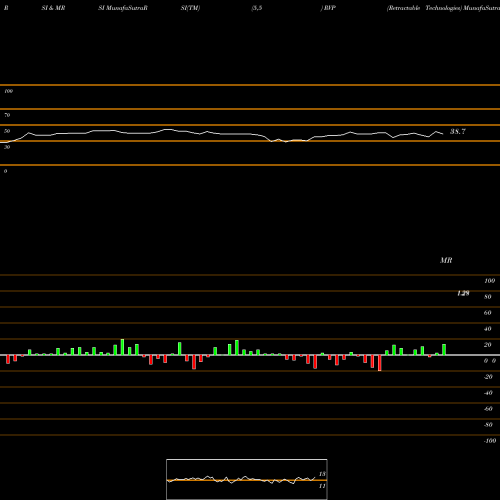Click the 0 level label on RSI chart
The image size is (500, 500).
coord(5,171)
